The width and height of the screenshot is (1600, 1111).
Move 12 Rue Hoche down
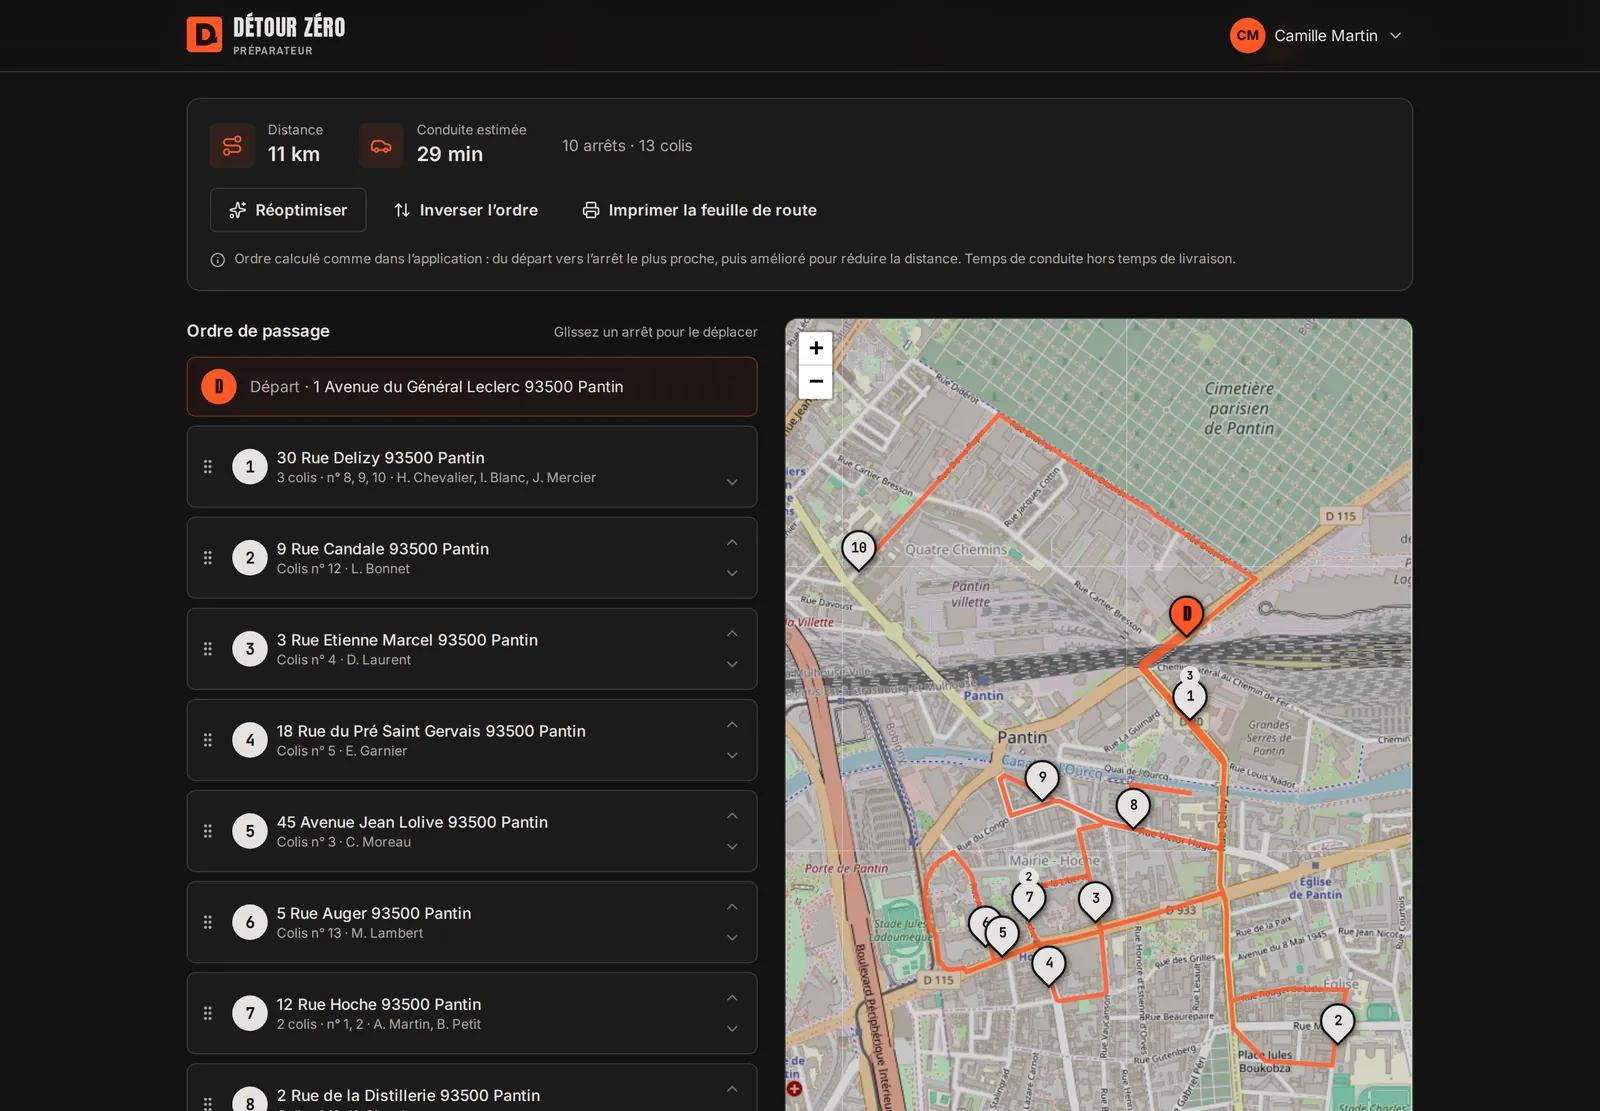(732, 1028)
